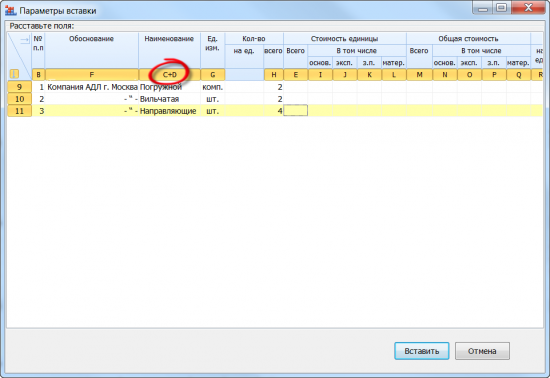Select row header 10
Image resolution: width=550 pixels, height=378 pixels.
[x=19, y=99]
